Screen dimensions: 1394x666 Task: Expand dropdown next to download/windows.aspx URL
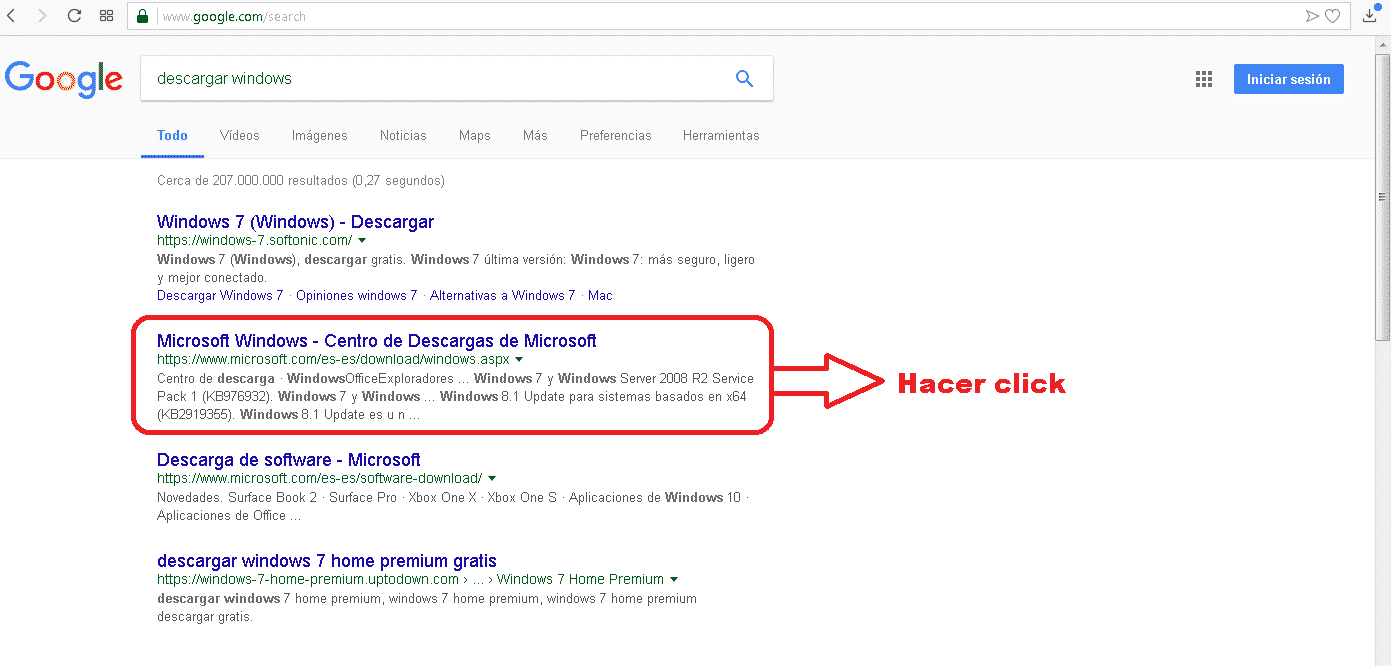[519, 359]
